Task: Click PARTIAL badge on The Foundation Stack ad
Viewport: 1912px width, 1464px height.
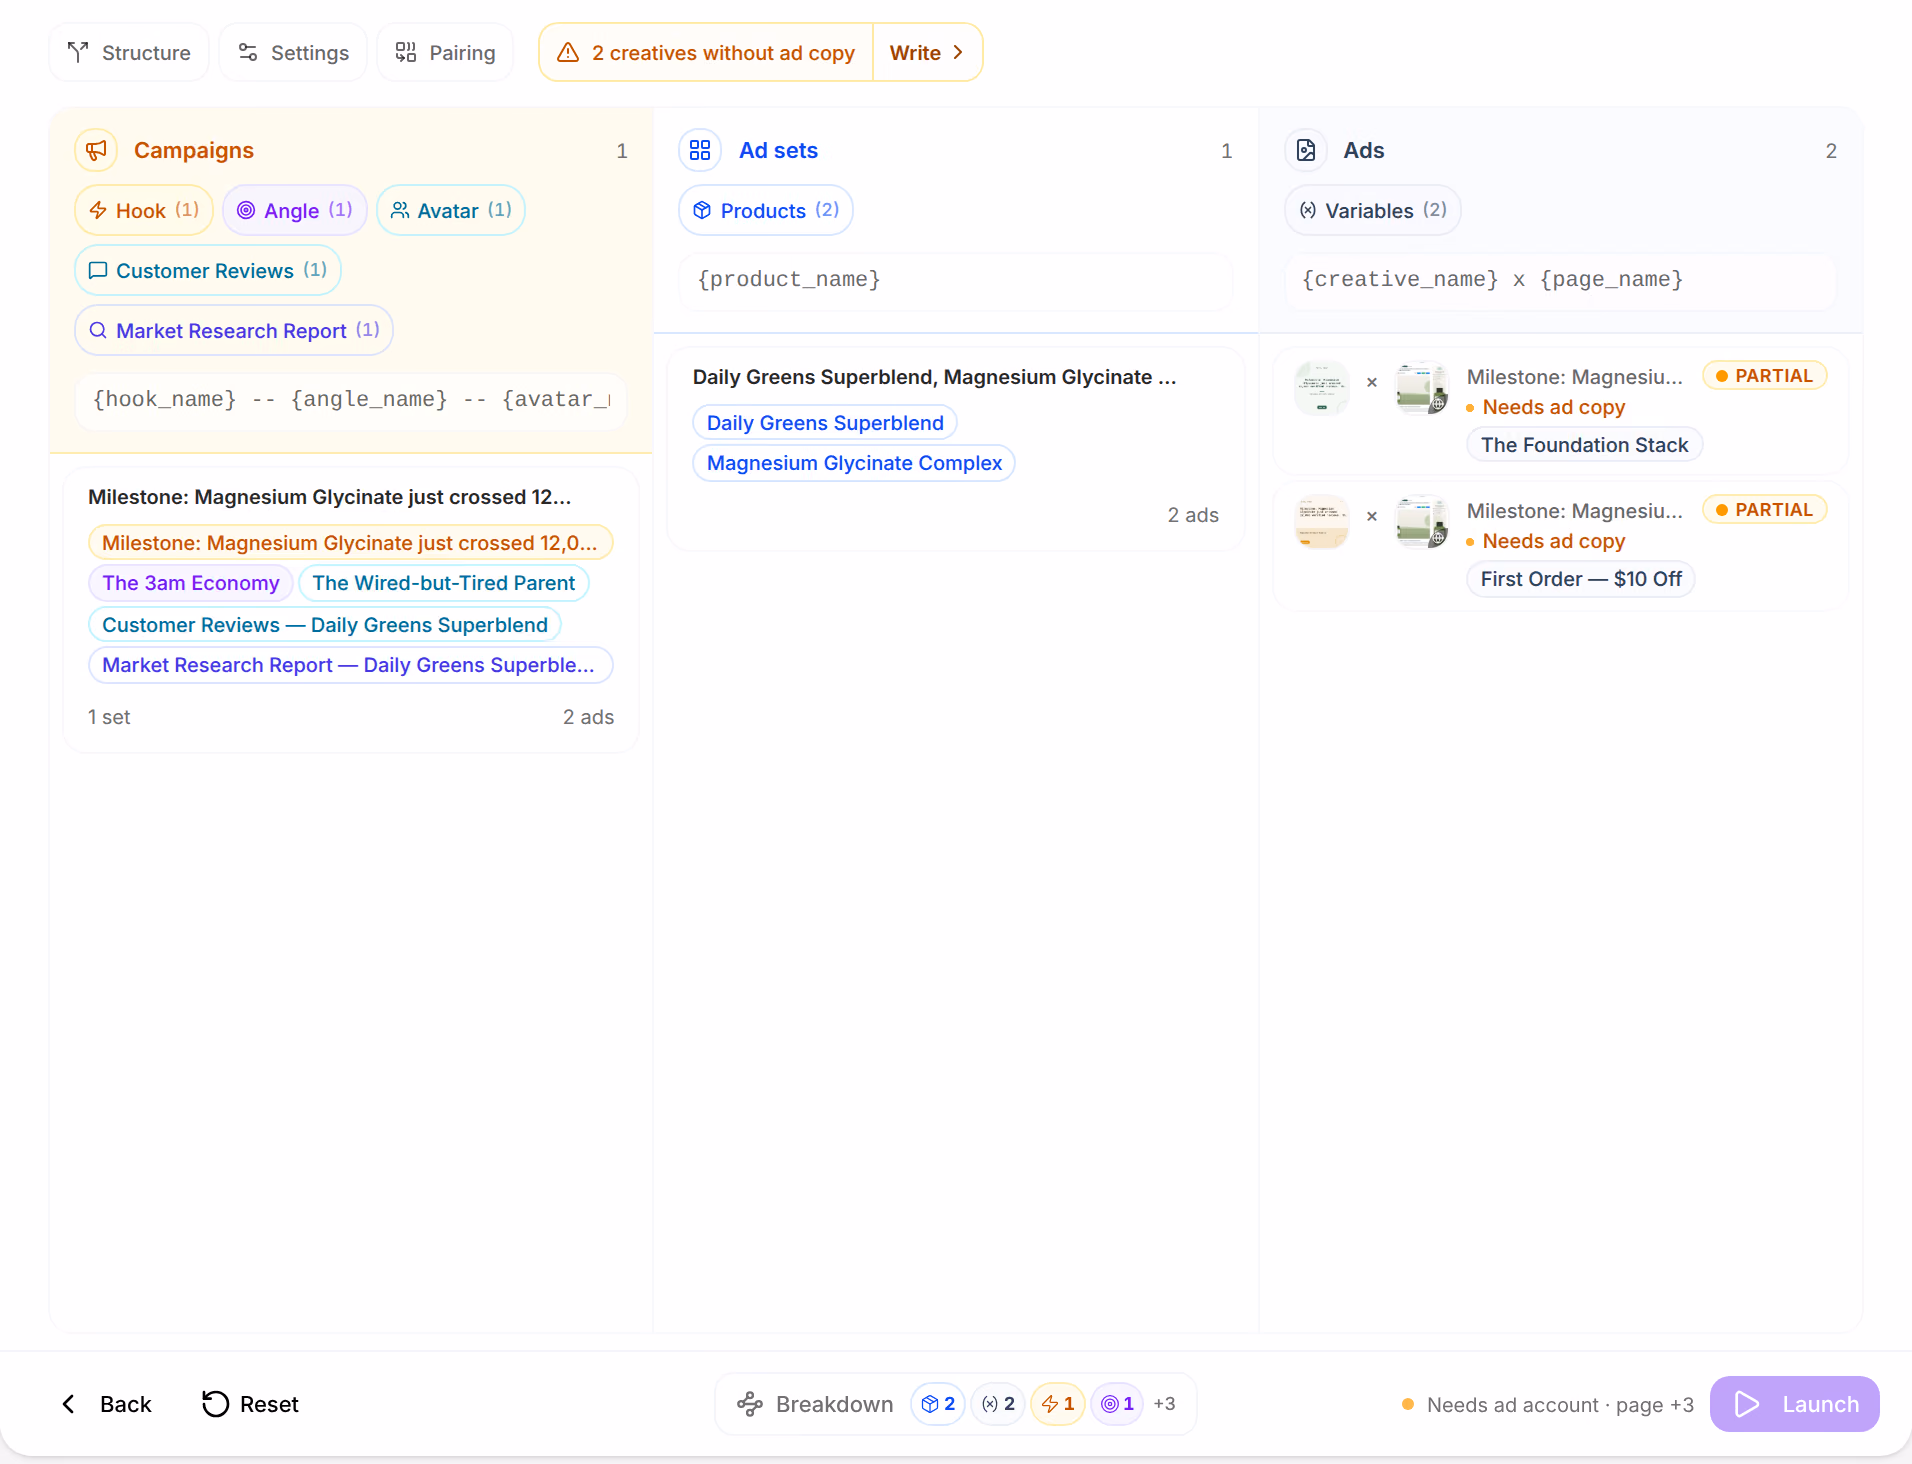Action: coord(1765,376)
